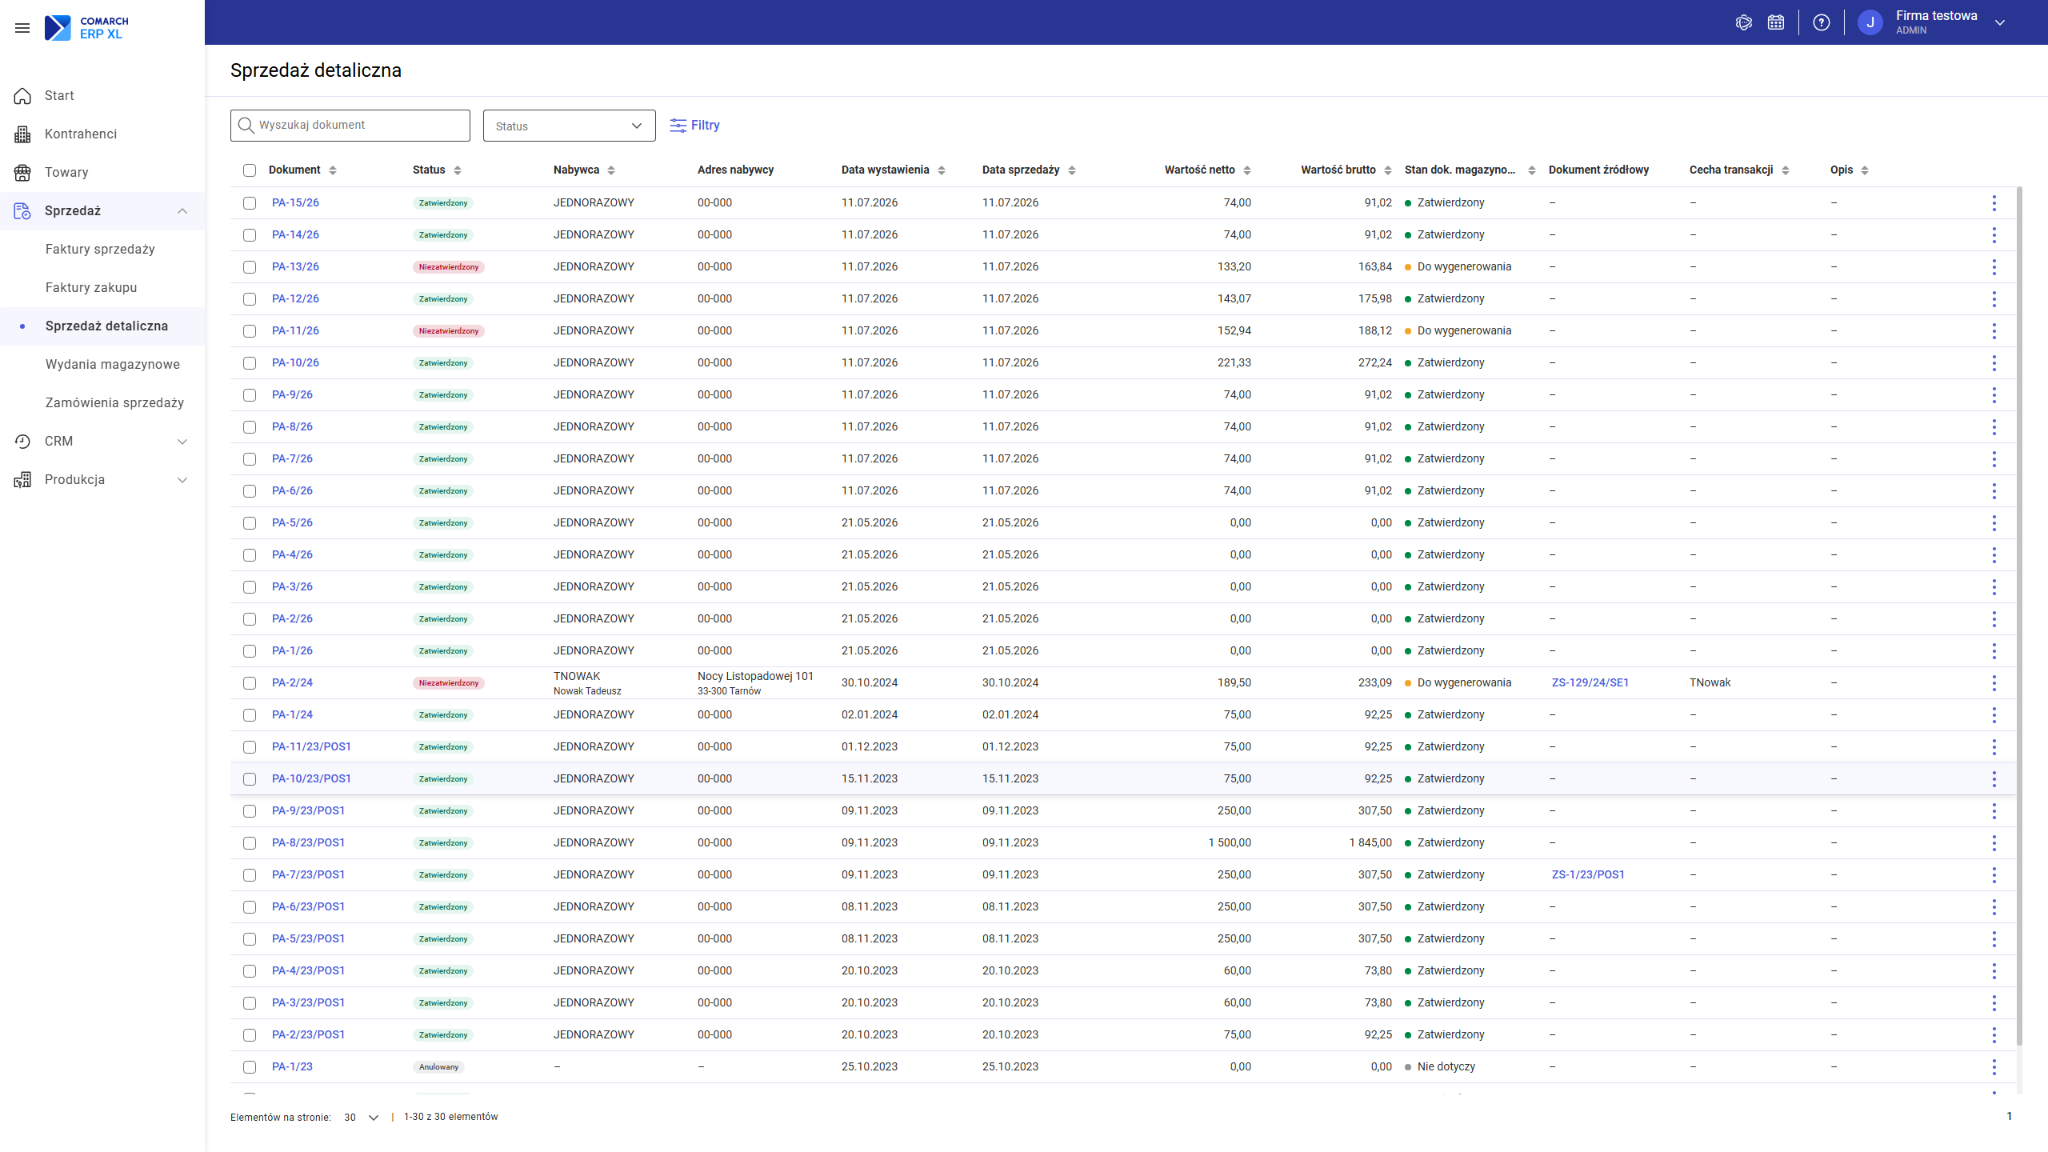
Task: Click the Kontrahenci sidebar icon
Action: coord(22,134)
